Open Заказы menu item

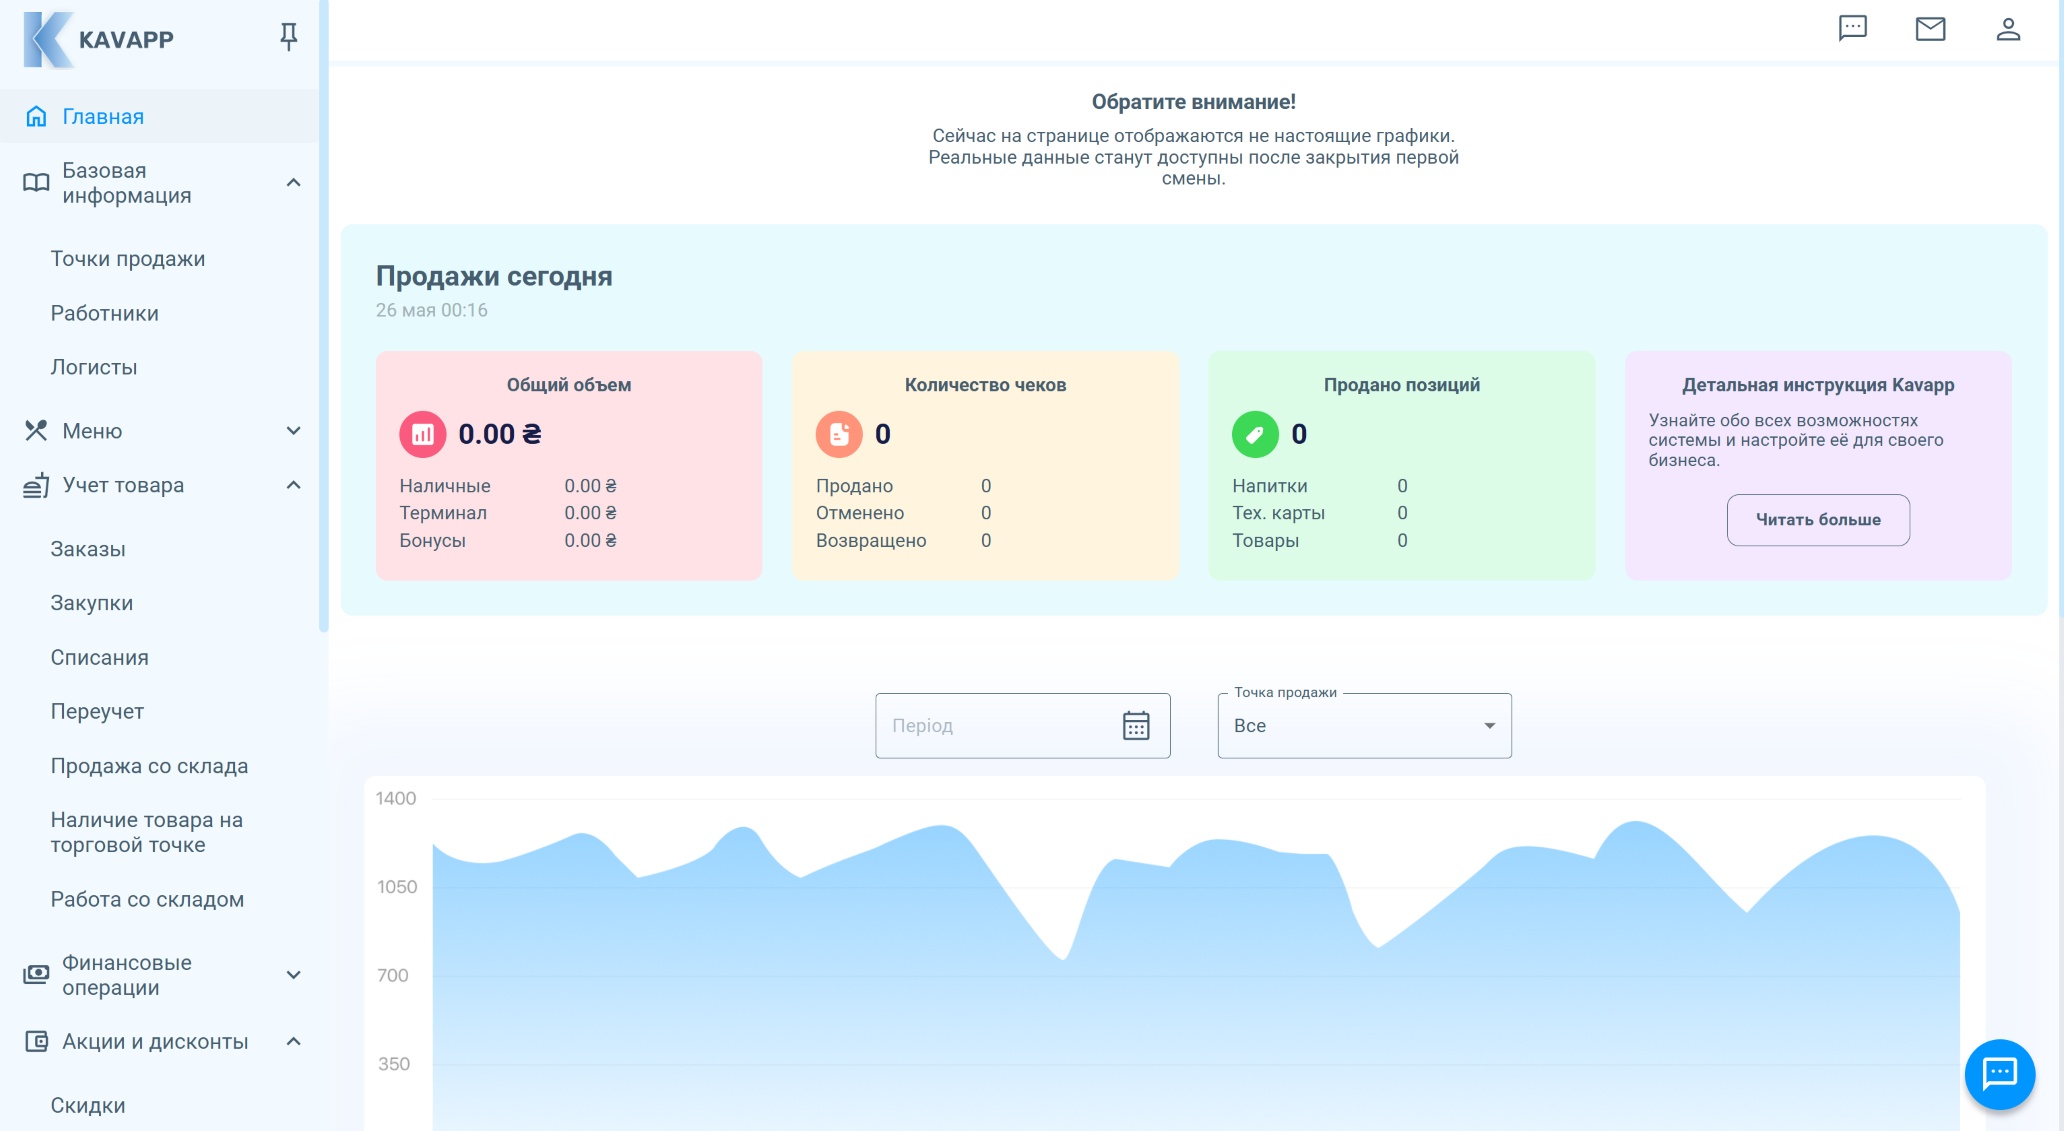88,549
